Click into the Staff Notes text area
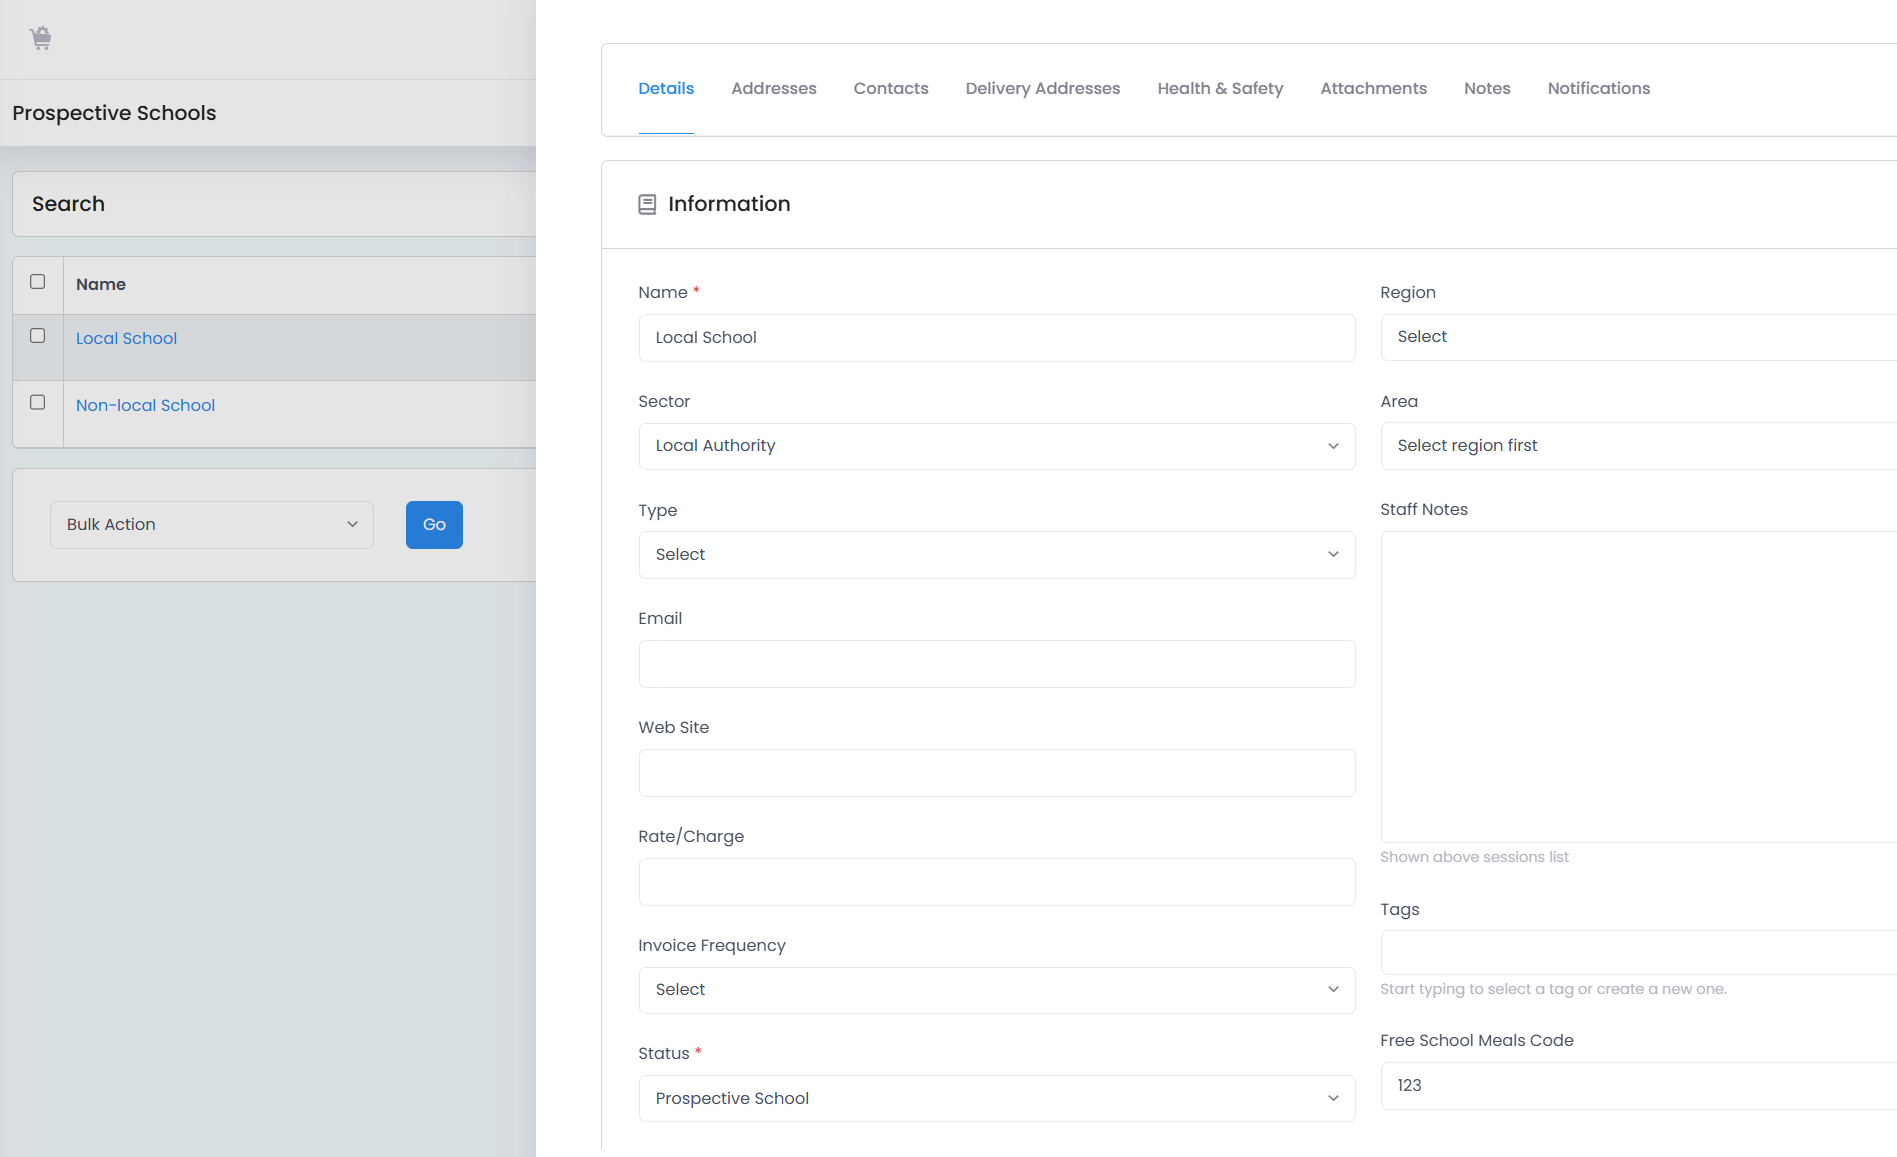The width and height of the screenshot is (1897, 1157). 1638,687
